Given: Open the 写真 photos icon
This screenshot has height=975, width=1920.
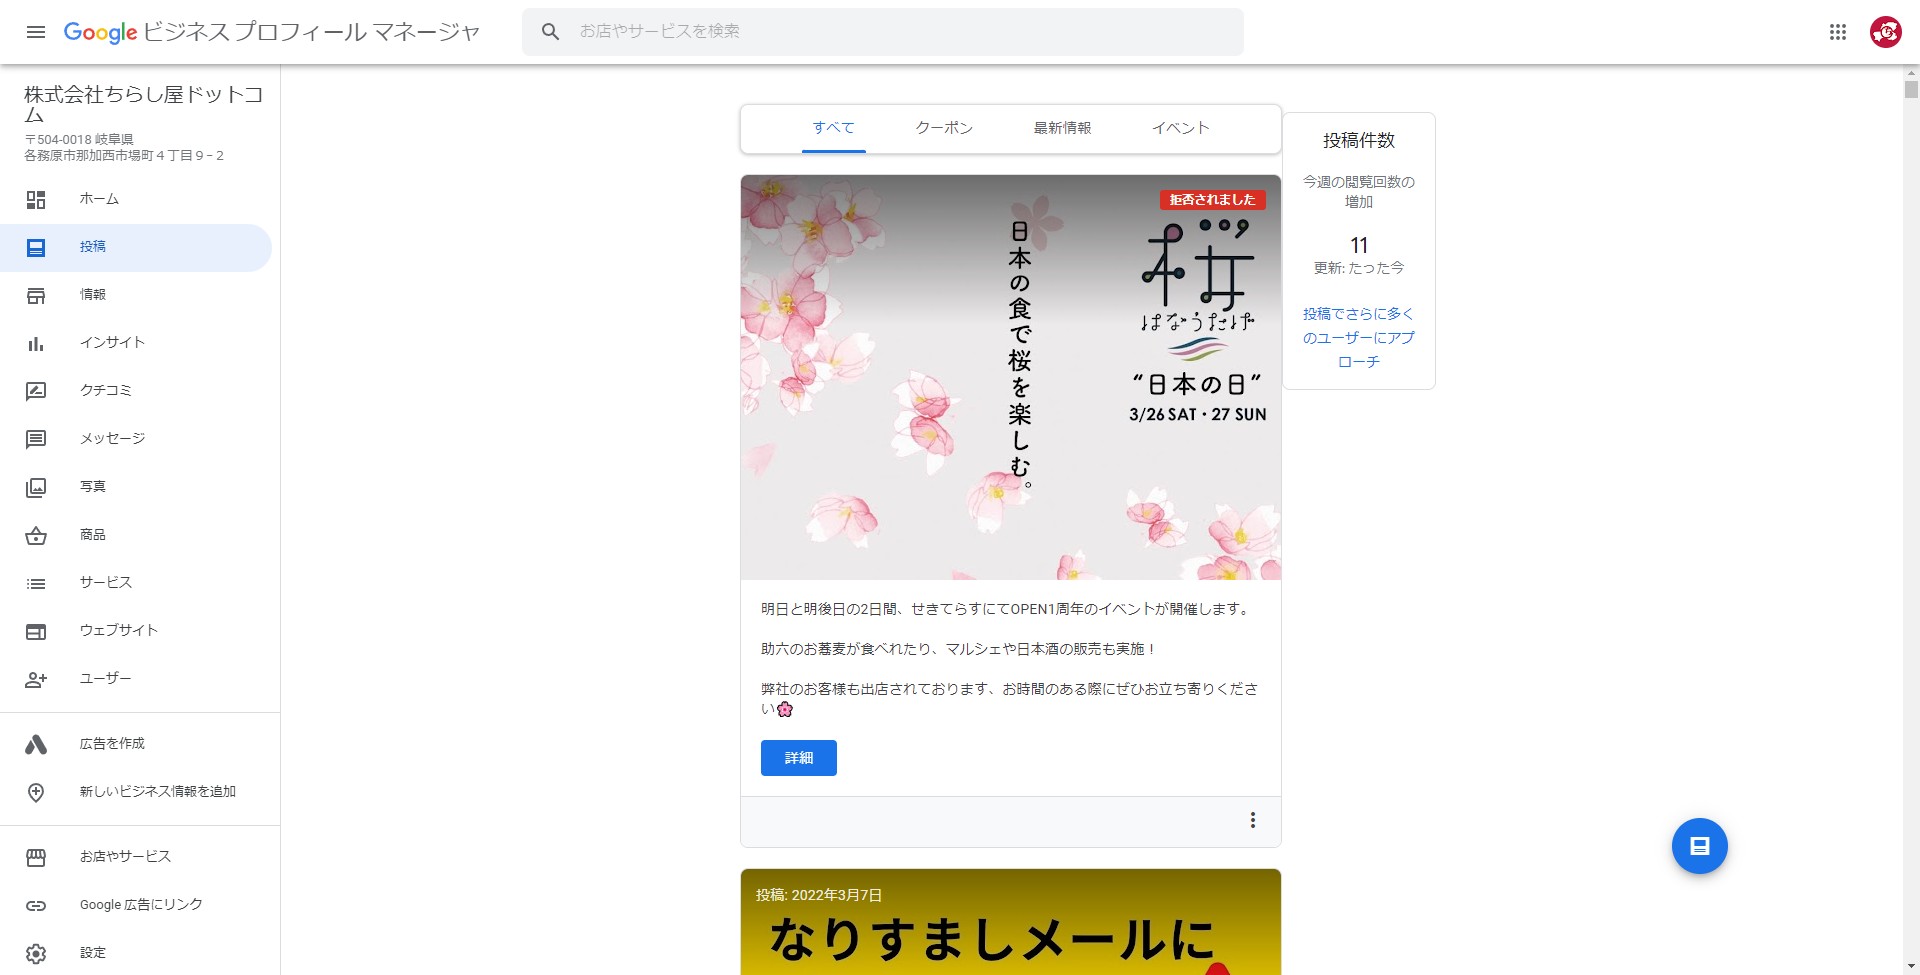Looking at the screenshot, I should (x=36, y=487).
